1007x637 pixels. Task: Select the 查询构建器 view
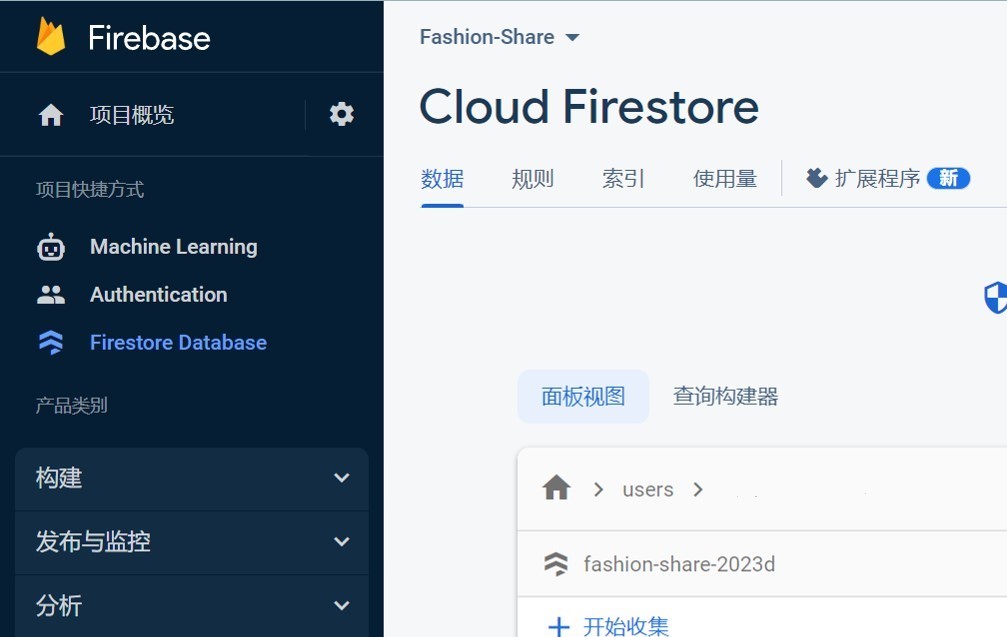click(x=725, y=396)
